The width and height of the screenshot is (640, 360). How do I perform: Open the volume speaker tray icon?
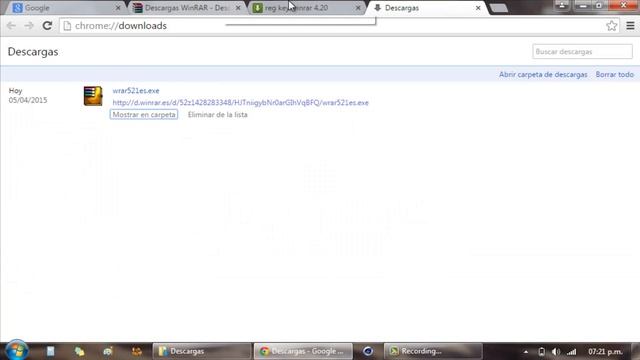[x=556, y=351]
